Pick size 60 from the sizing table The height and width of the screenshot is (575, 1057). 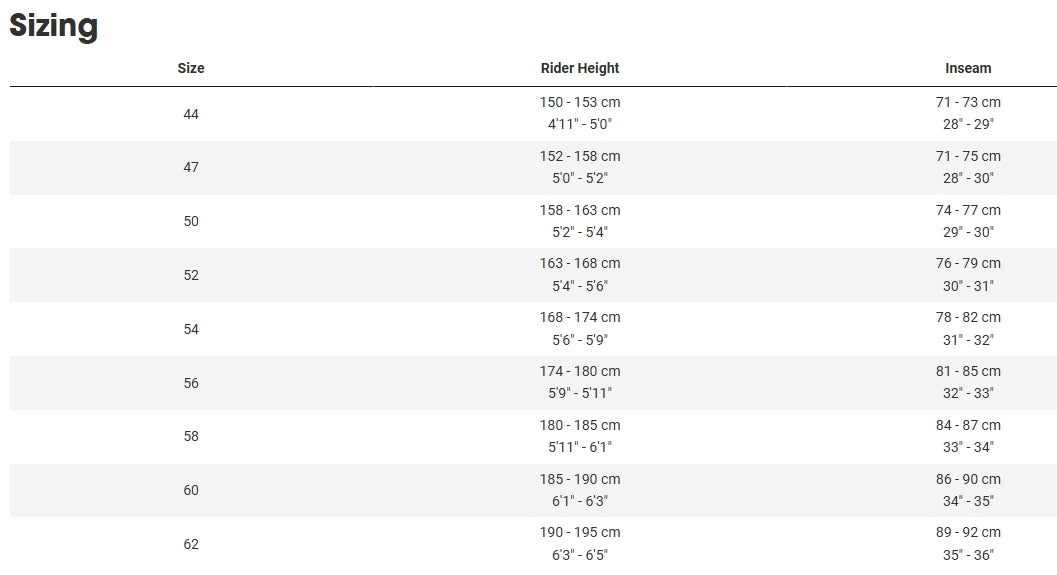tap(191, 490)
